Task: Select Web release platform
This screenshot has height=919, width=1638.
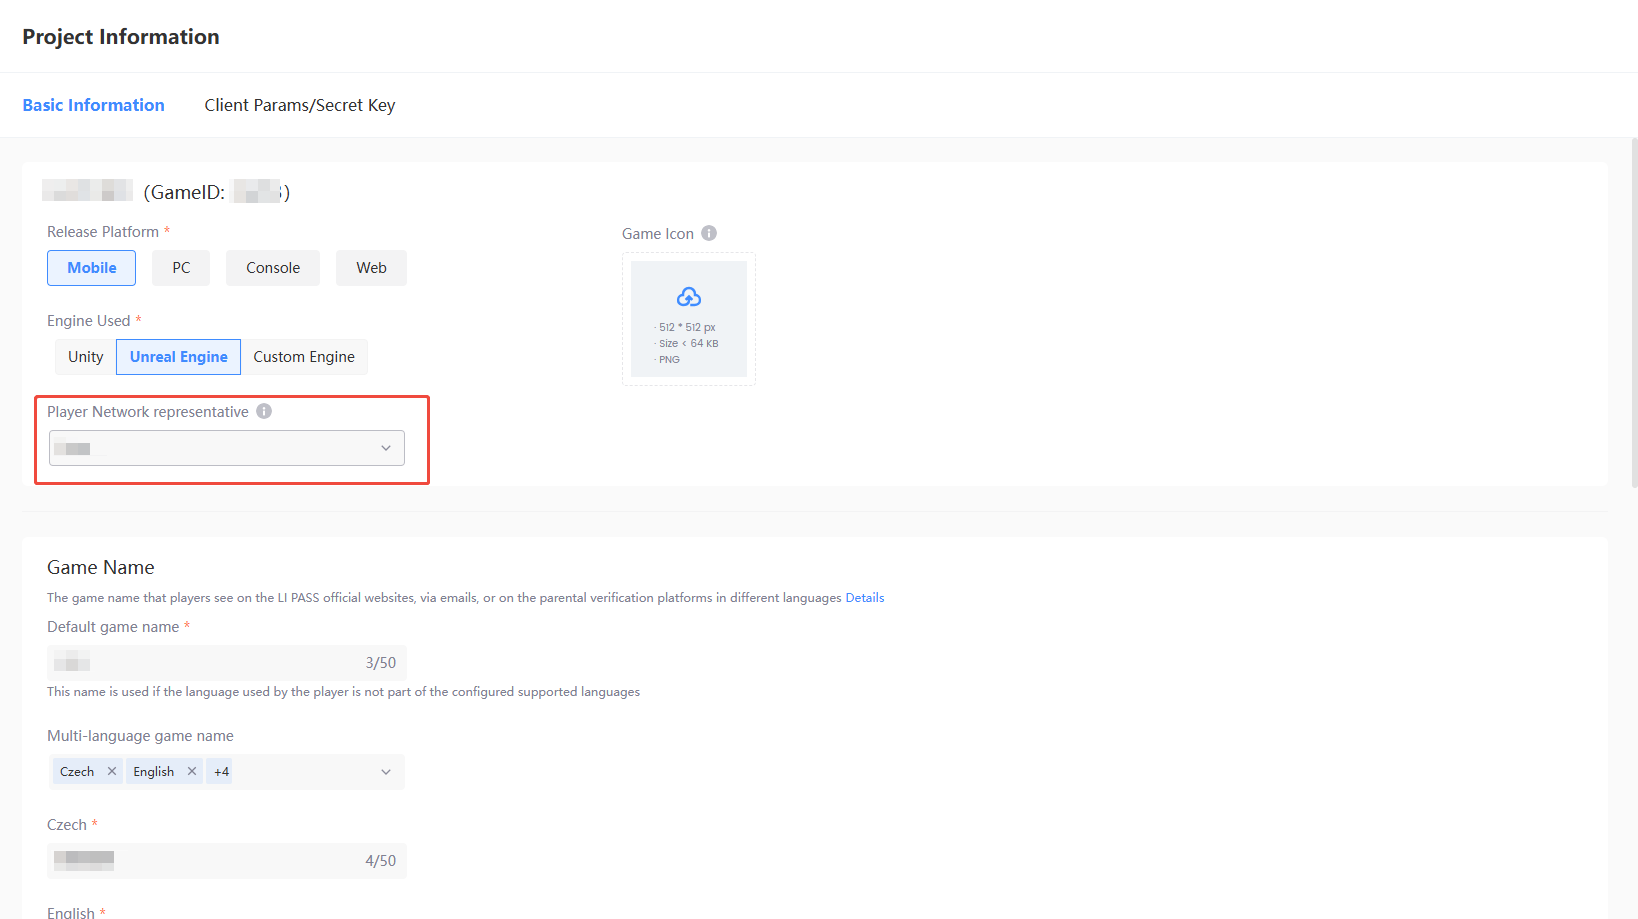Action: [371, 268]
